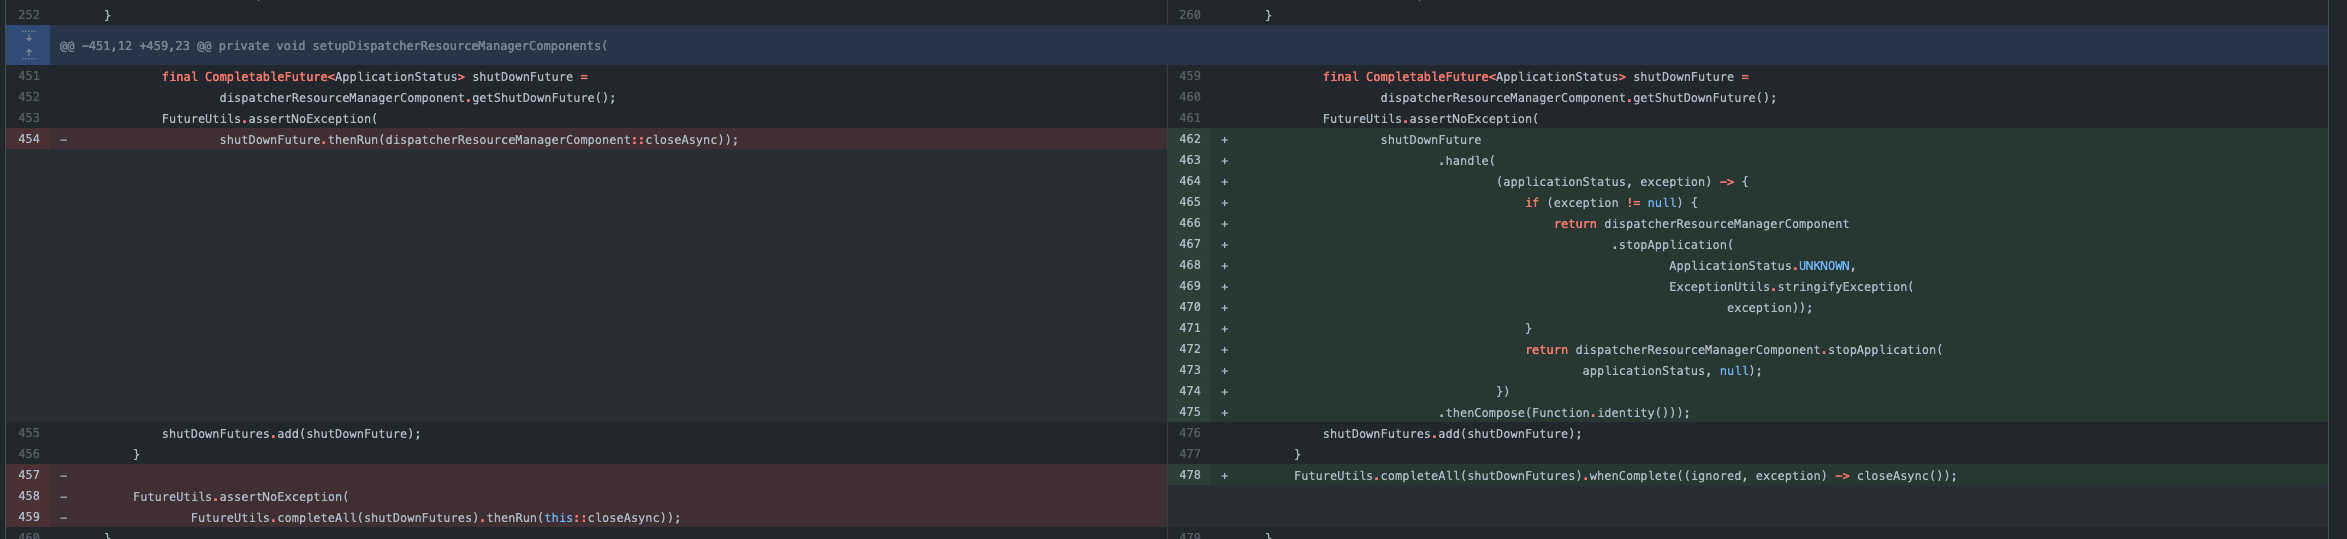Viewport: 2347px width, 539px height.
Task: Click right-side code 'dispatcherResourceManagerComponent.getShutDownFuture();'
Action: coord(1579,98)
